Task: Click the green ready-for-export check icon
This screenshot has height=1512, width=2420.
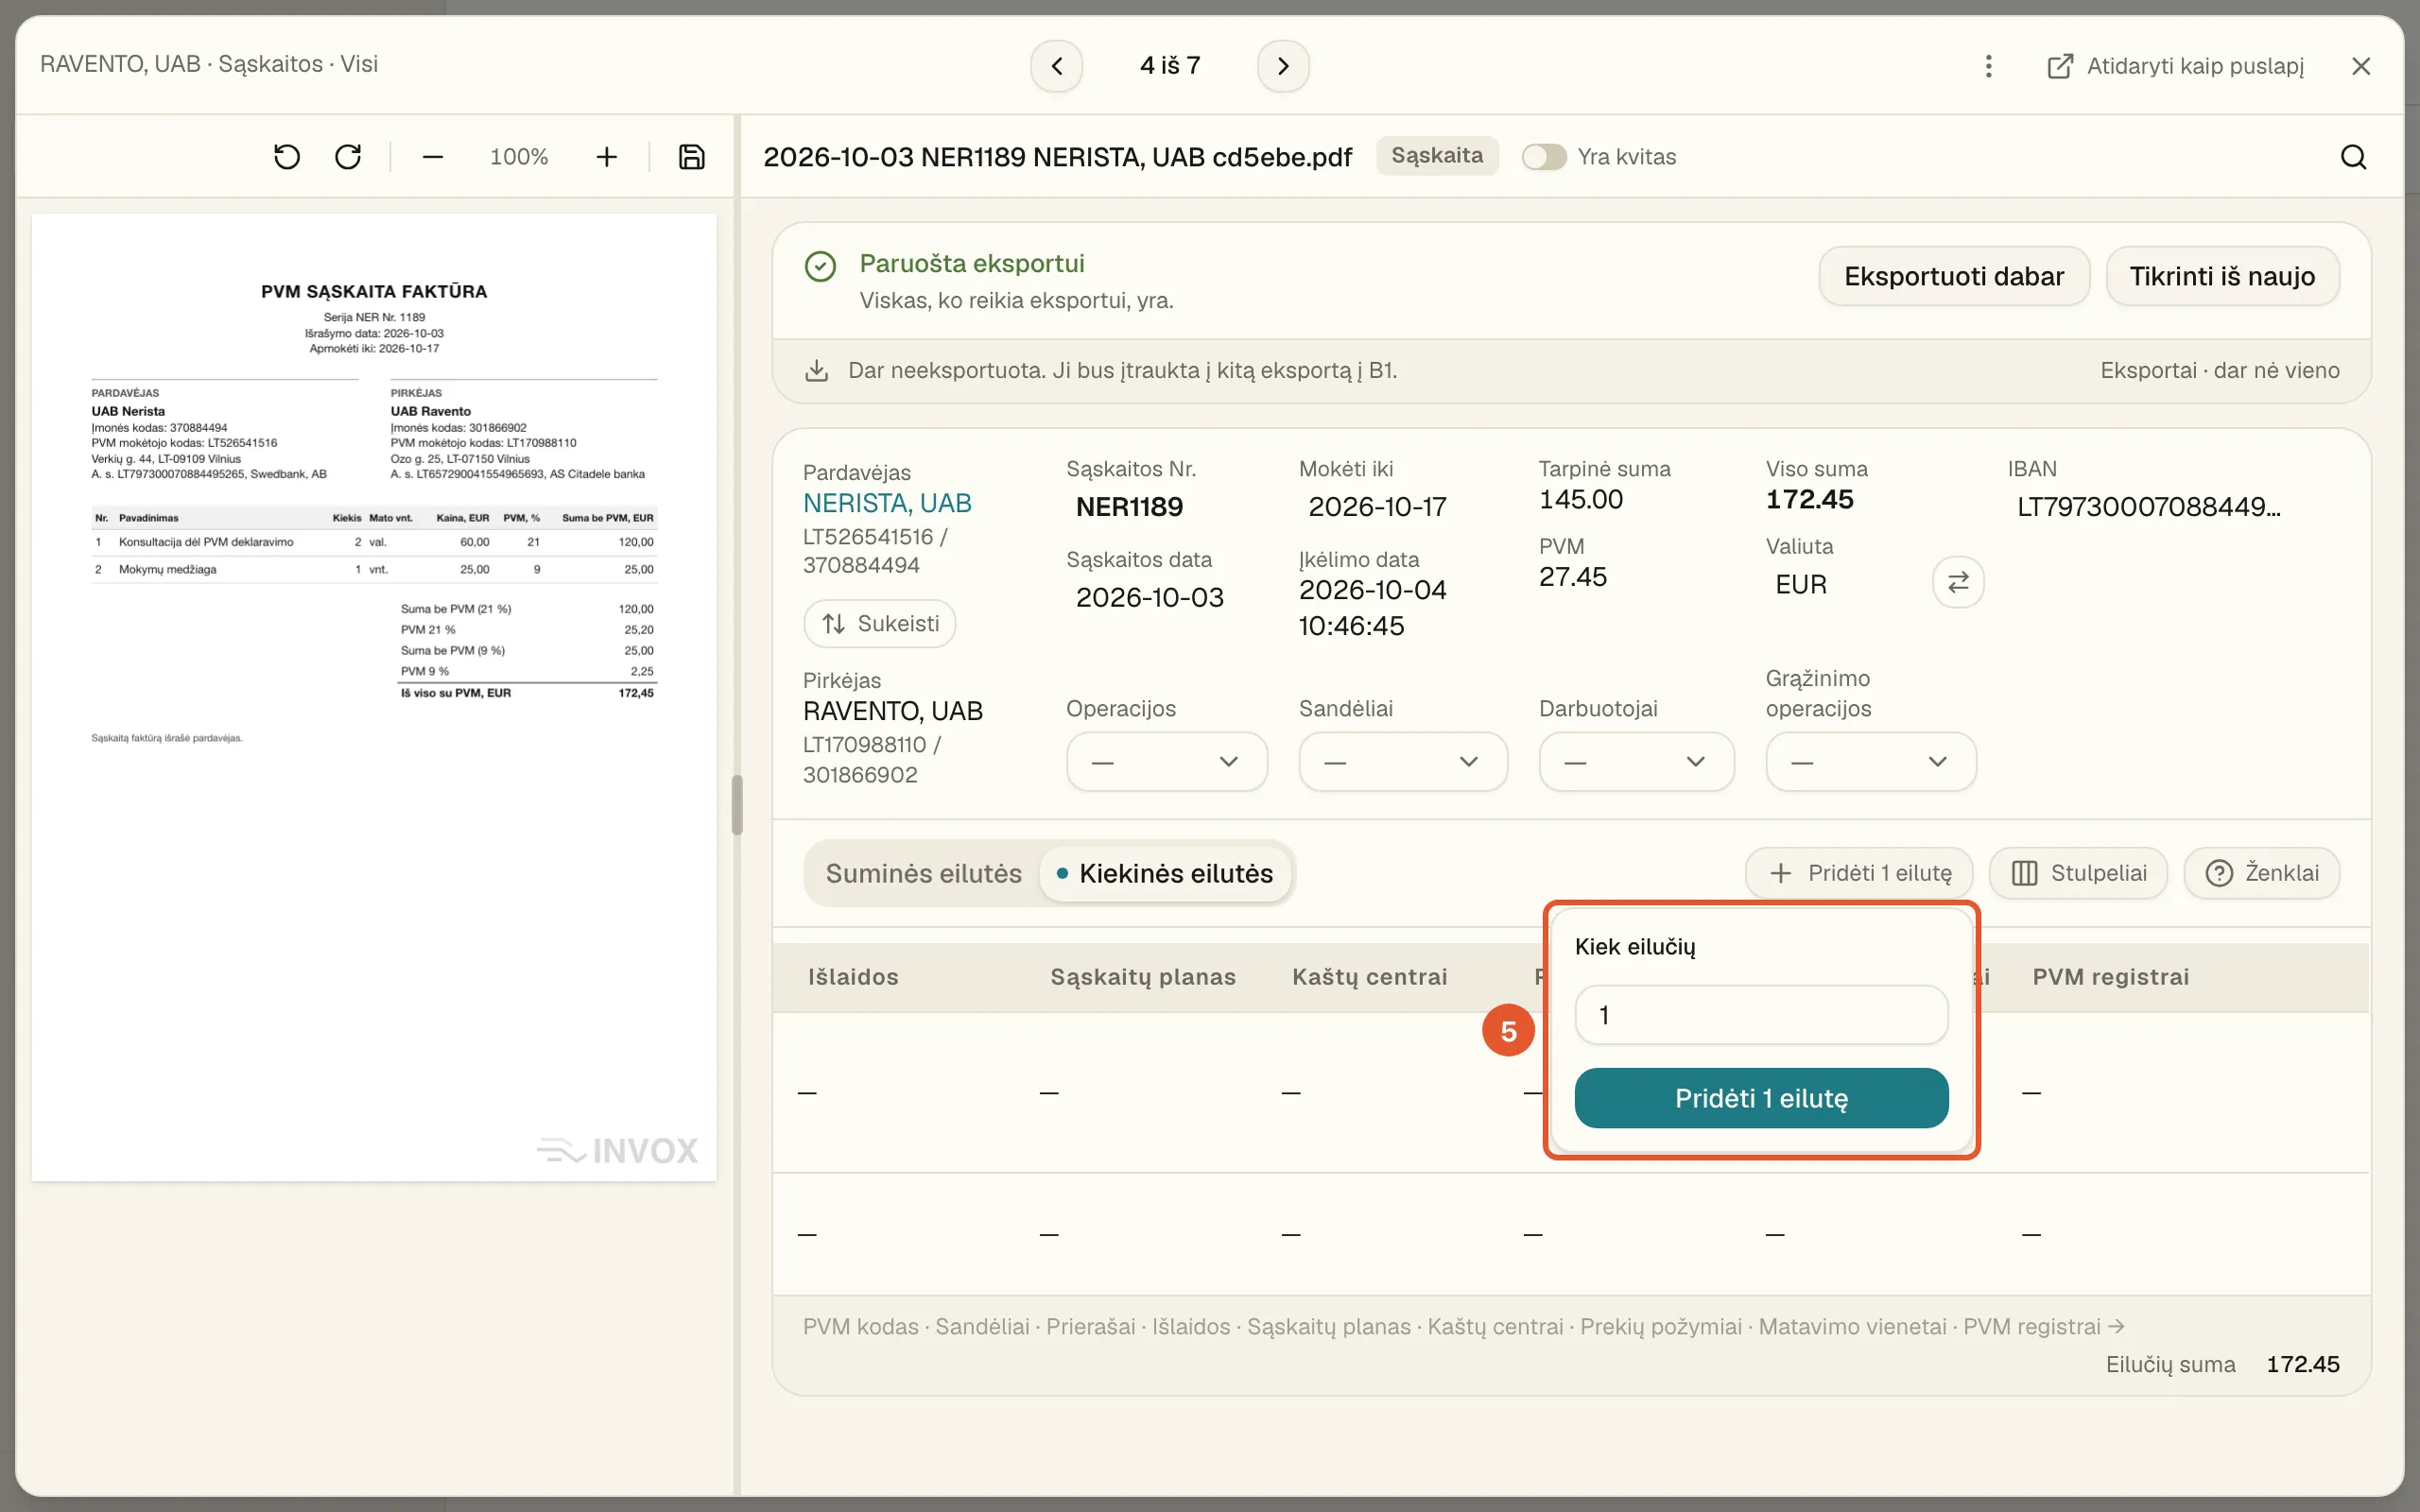Action: (x=820, y=266)
